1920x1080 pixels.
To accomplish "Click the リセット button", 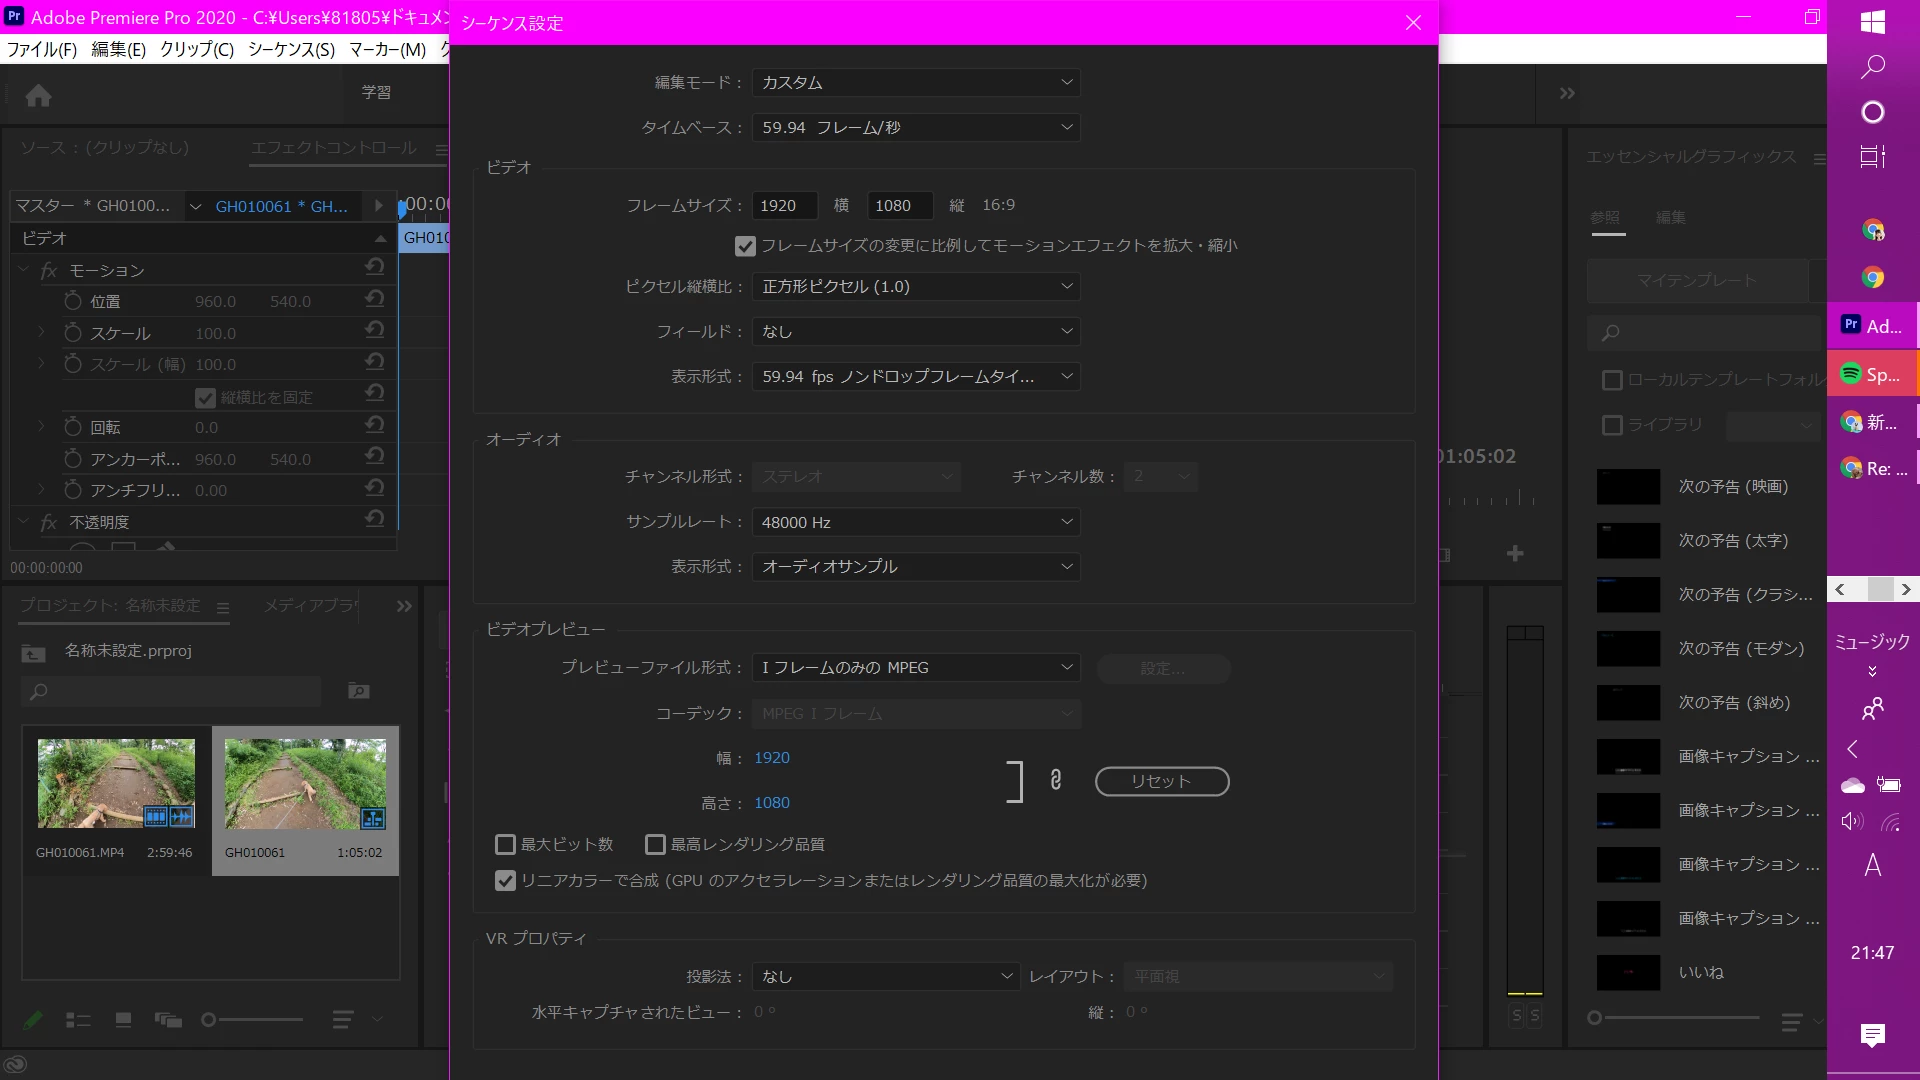I will tap(1161, 781).
